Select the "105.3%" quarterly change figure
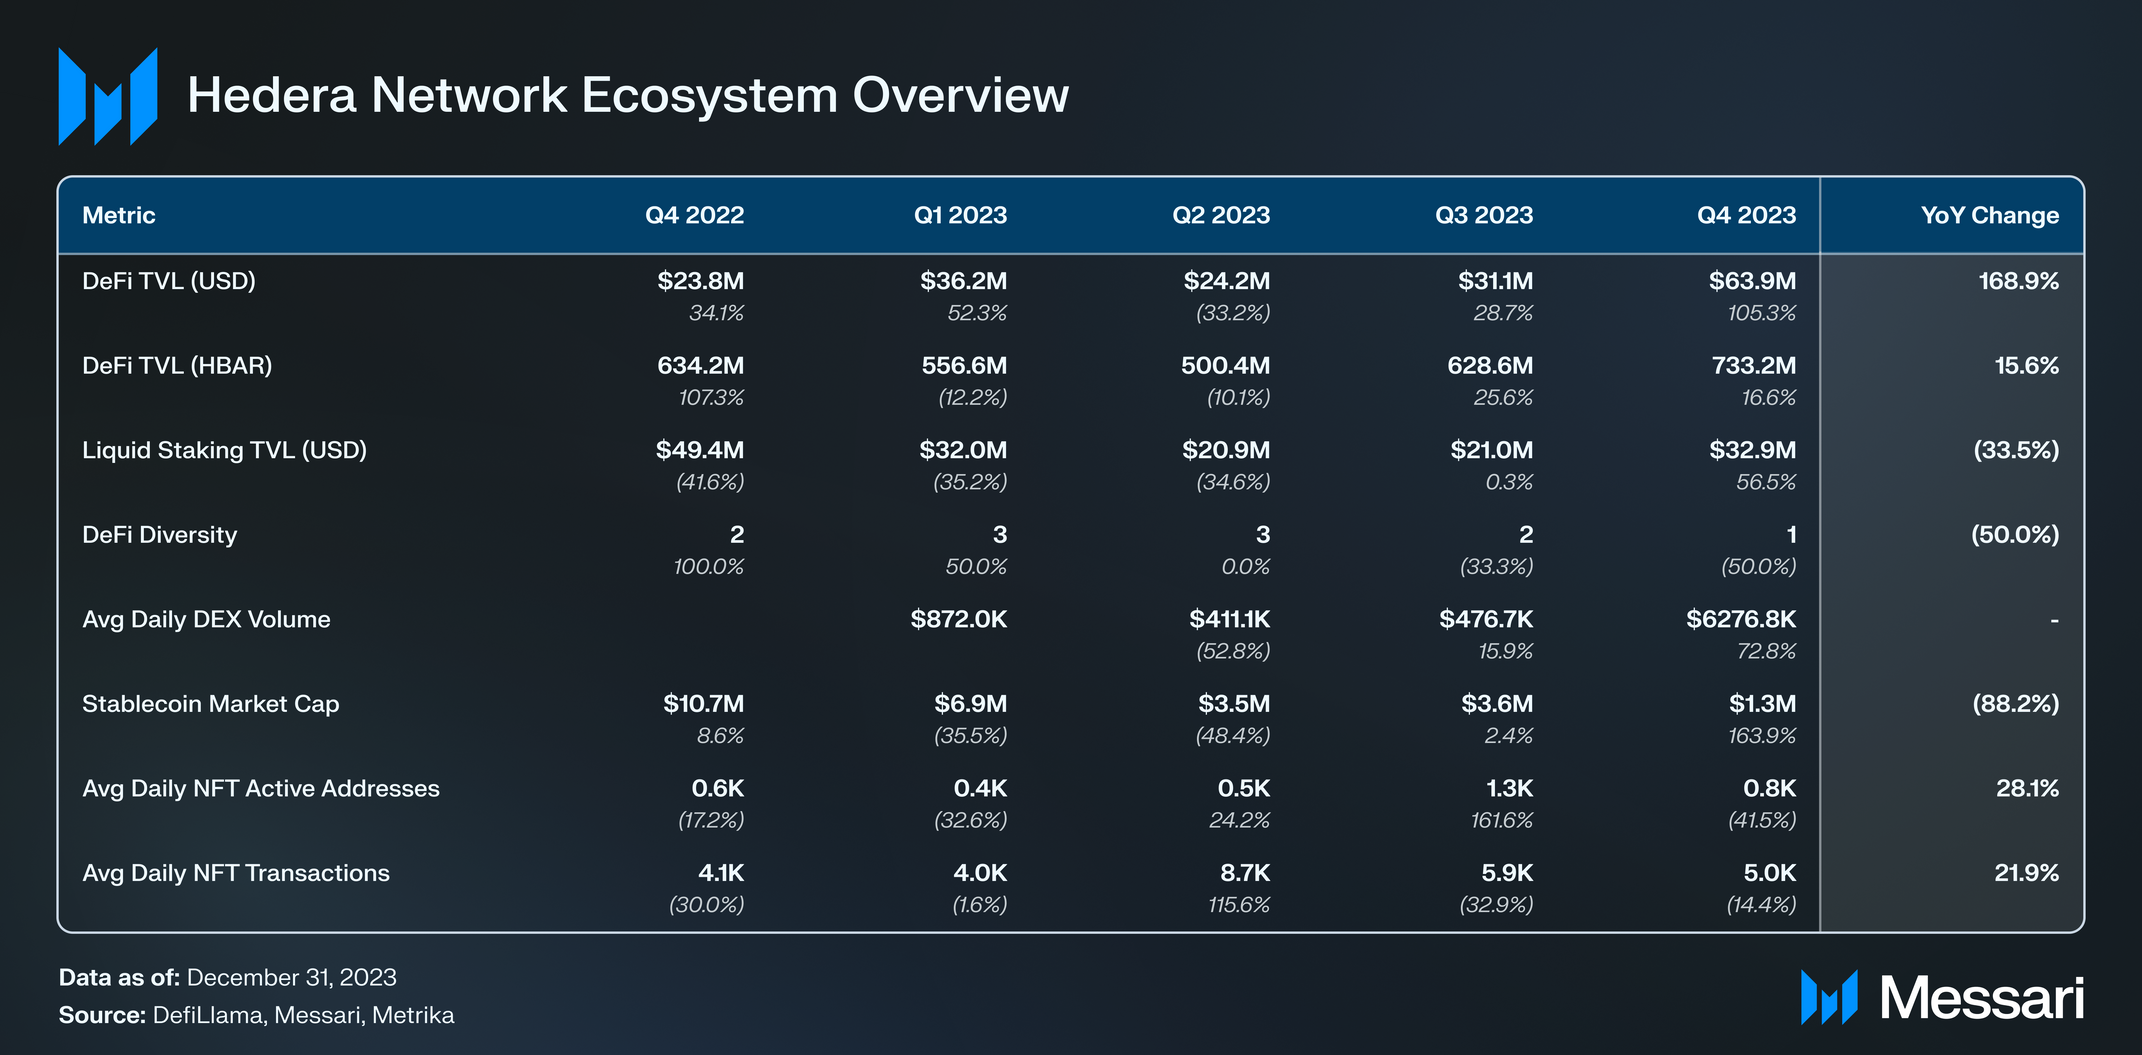The height and width of the screenshot is (1055, 2142). [1762, 314]
